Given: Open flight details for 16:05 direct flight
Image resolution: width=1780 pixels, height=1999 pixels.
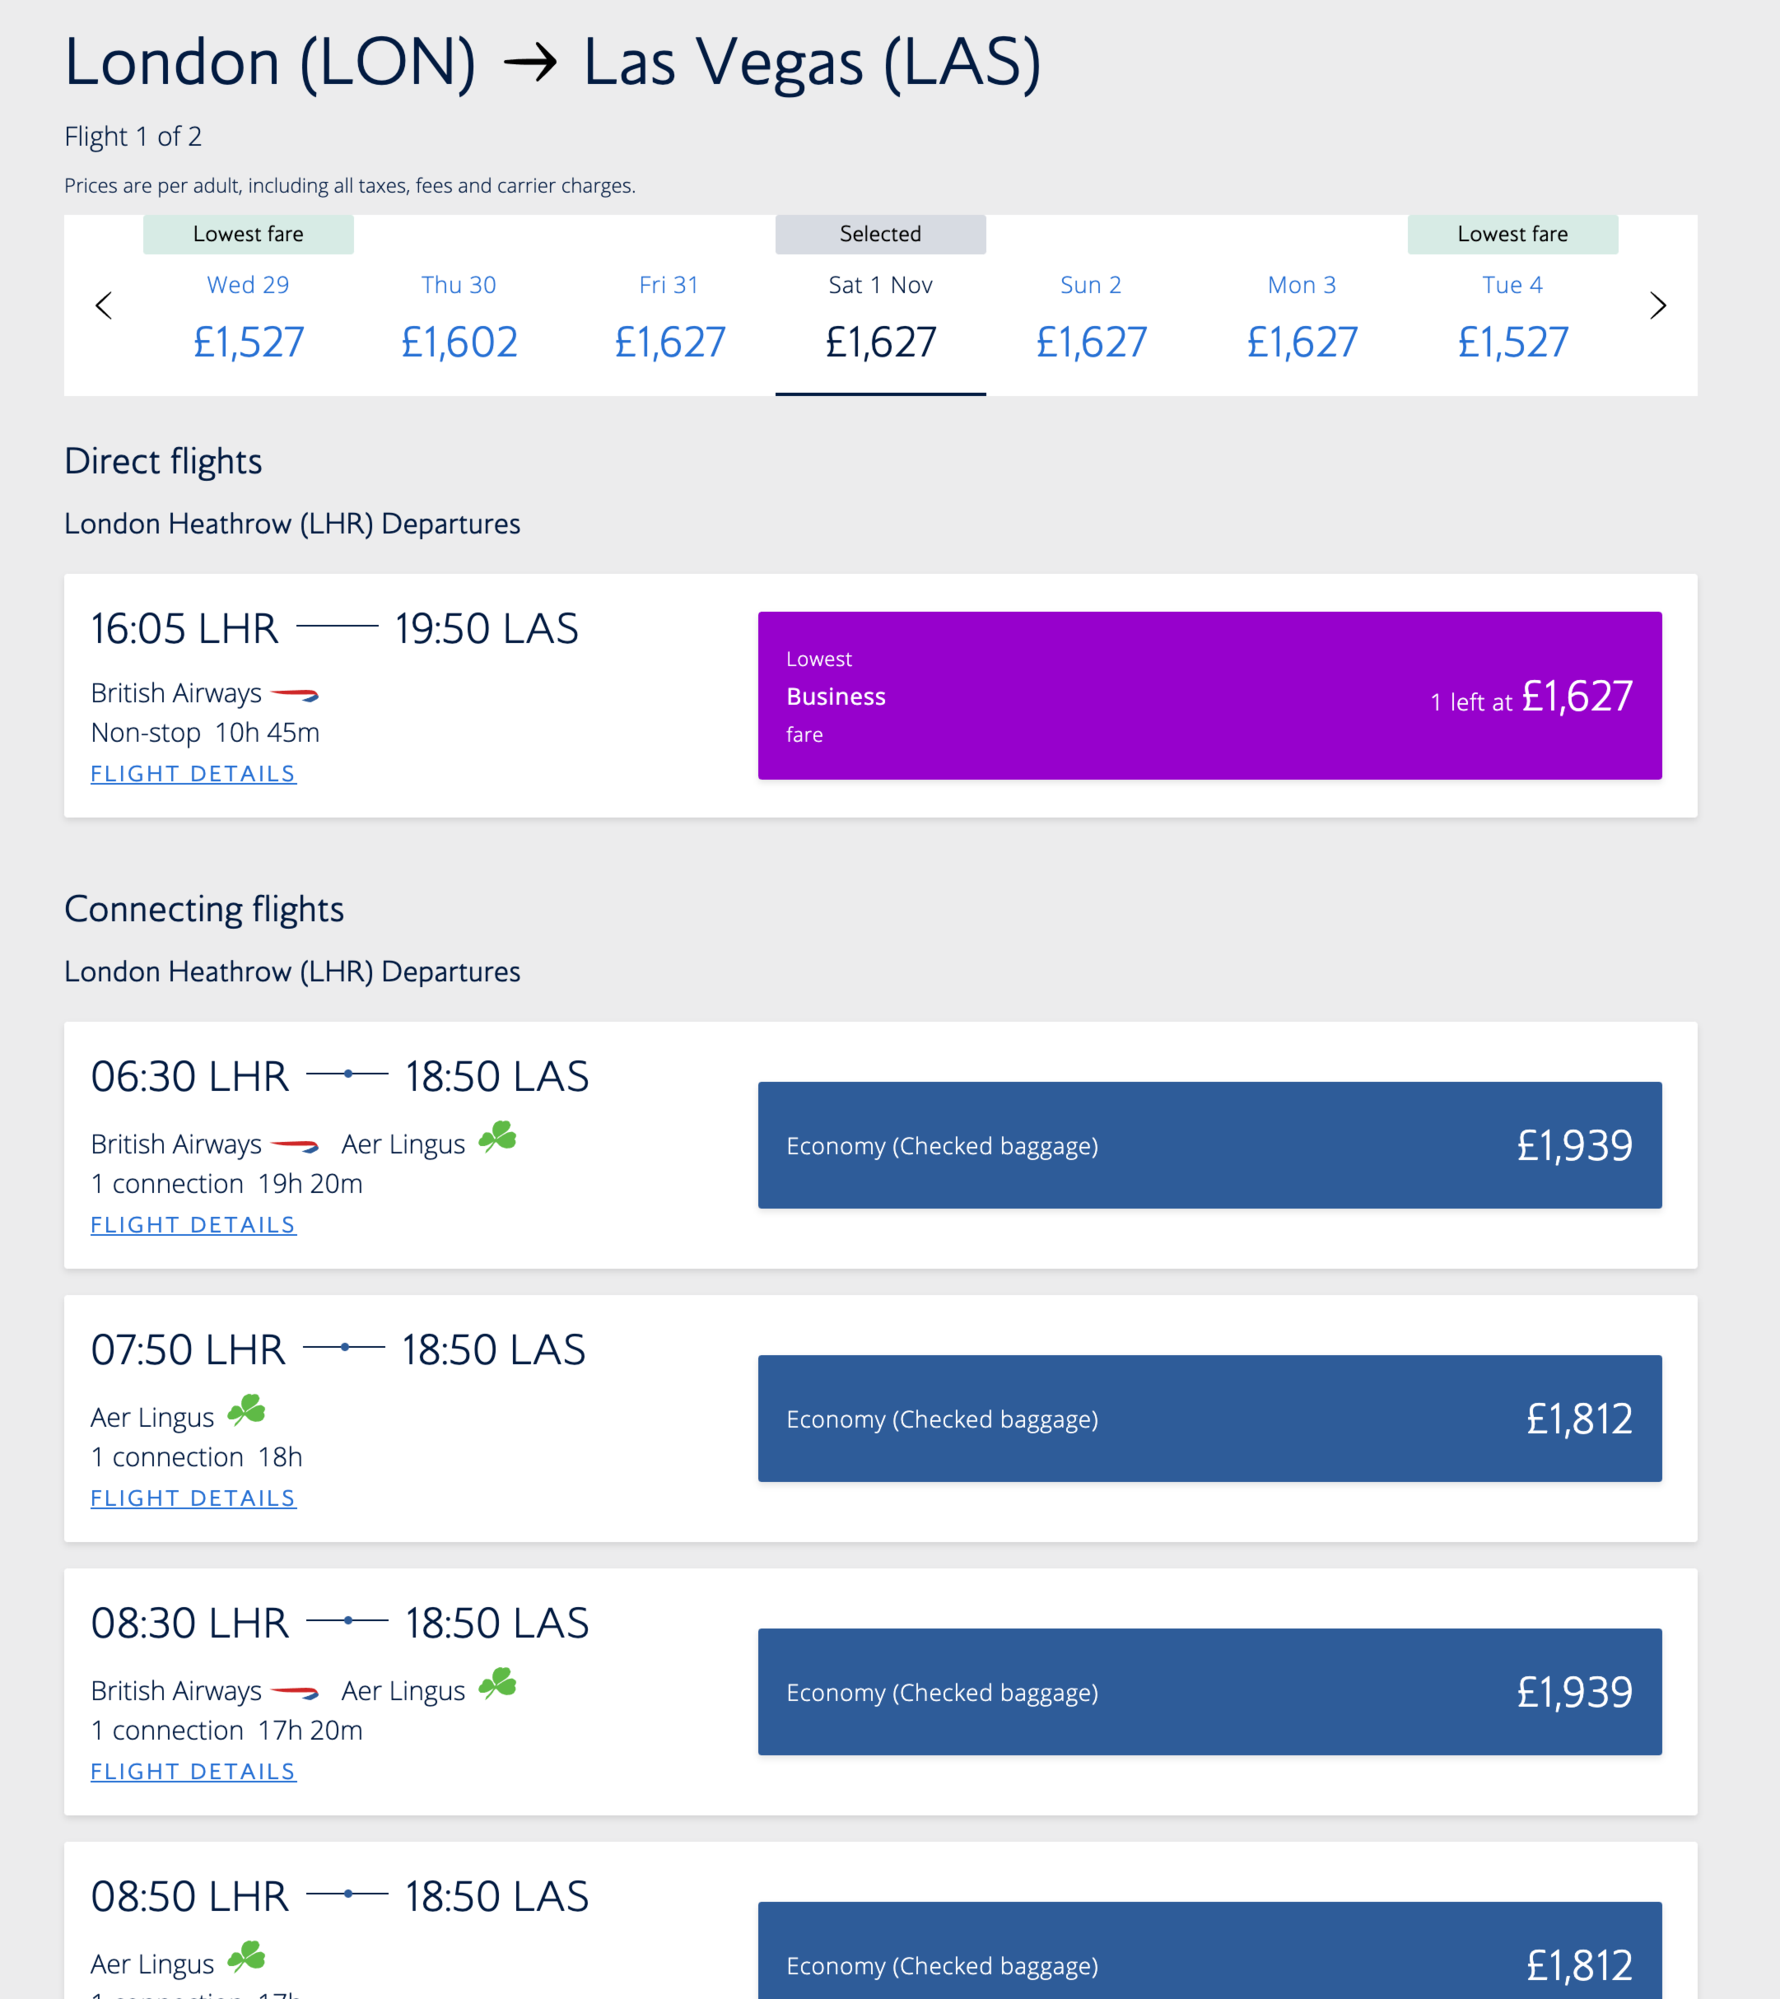Looking at the screenshot, I should (193, 774).
